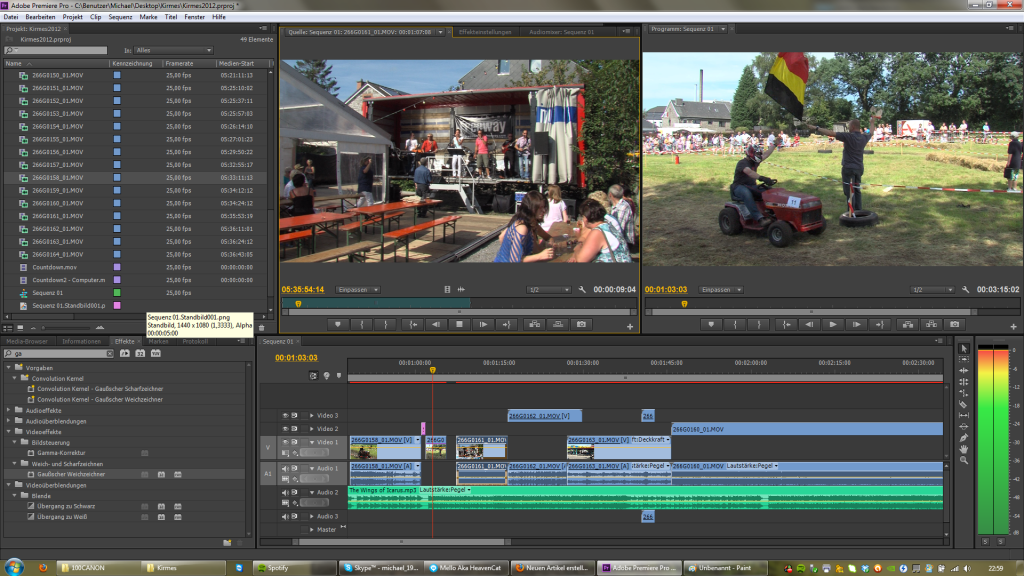Create new custom bin in Effects panel
This screenshot has width=1024, height=576.
[x=227, y=543]
